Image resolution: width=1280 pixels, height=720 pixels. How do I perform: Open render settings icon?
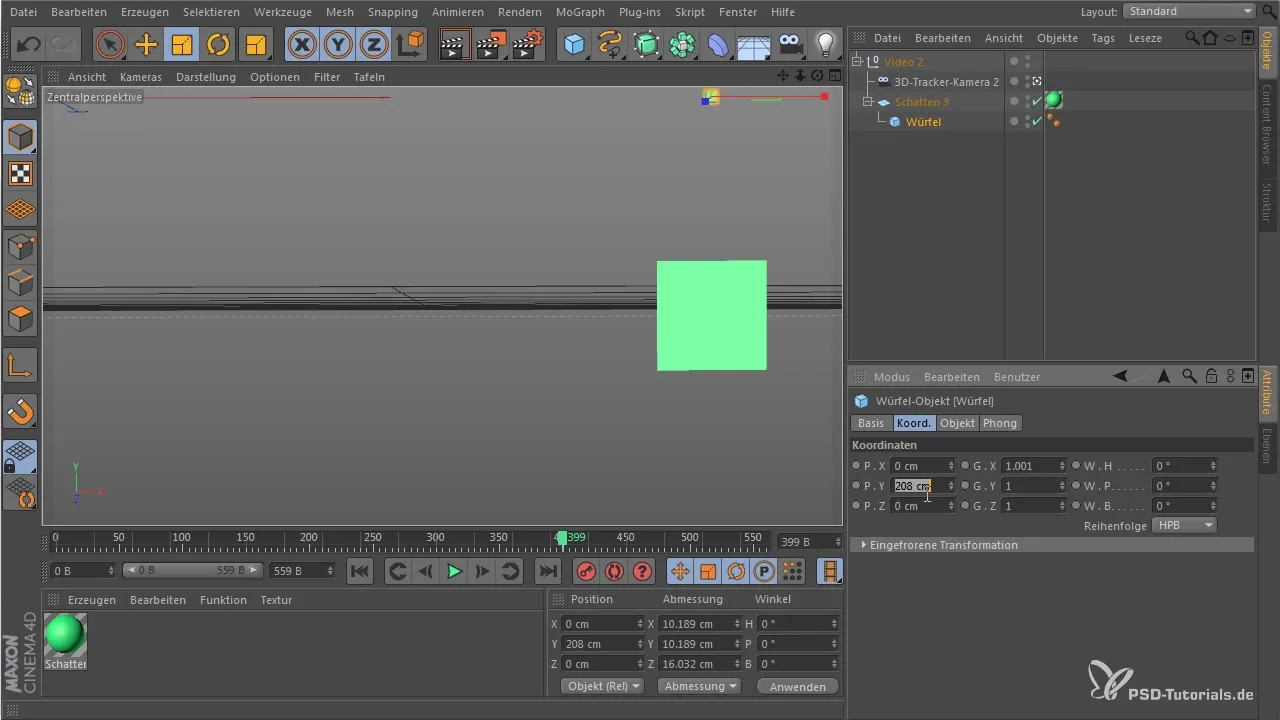pos(528,45)
